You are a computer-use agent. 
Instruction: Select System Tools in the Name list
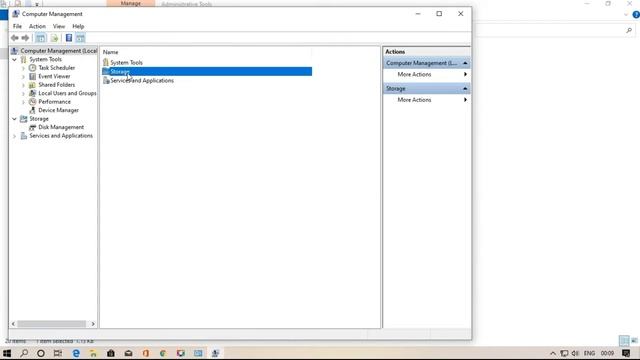[x=126, y=62]
